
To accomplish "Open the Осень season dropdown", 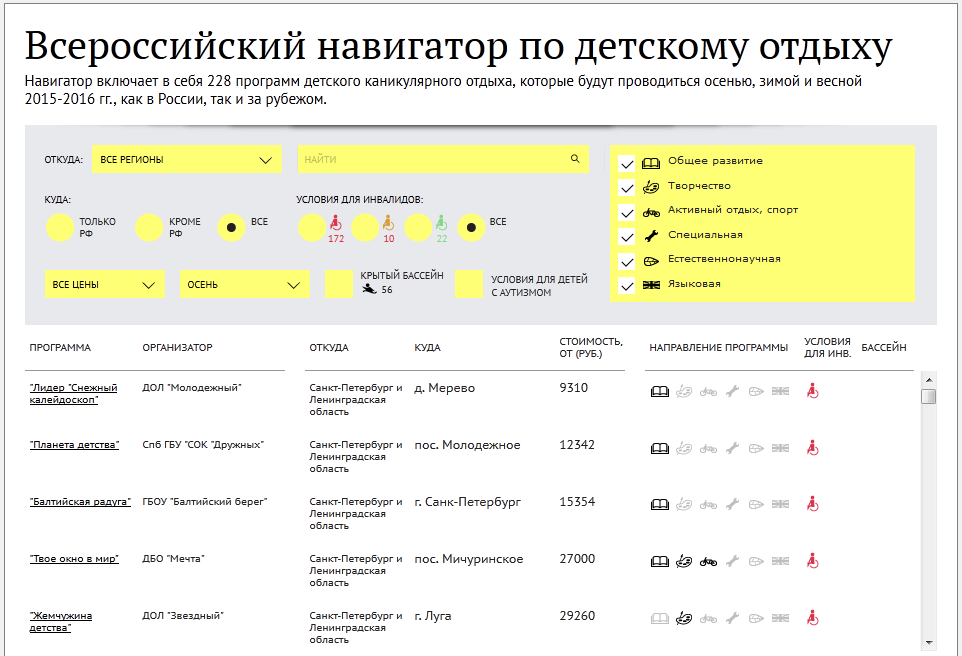I will (244, 284).
